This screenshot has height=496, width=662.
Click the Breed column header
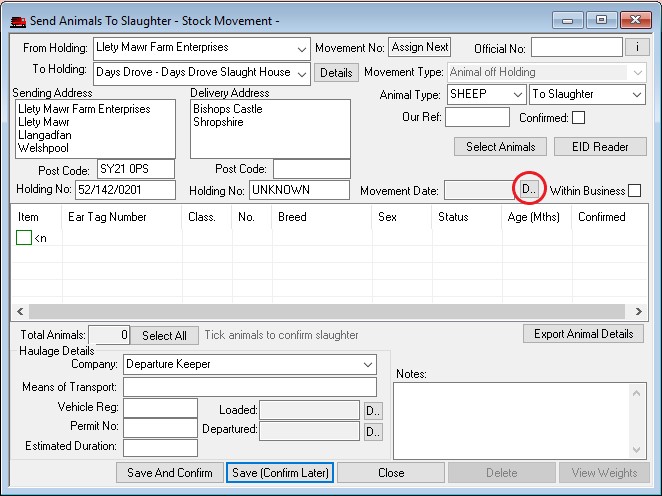(292, 217)
